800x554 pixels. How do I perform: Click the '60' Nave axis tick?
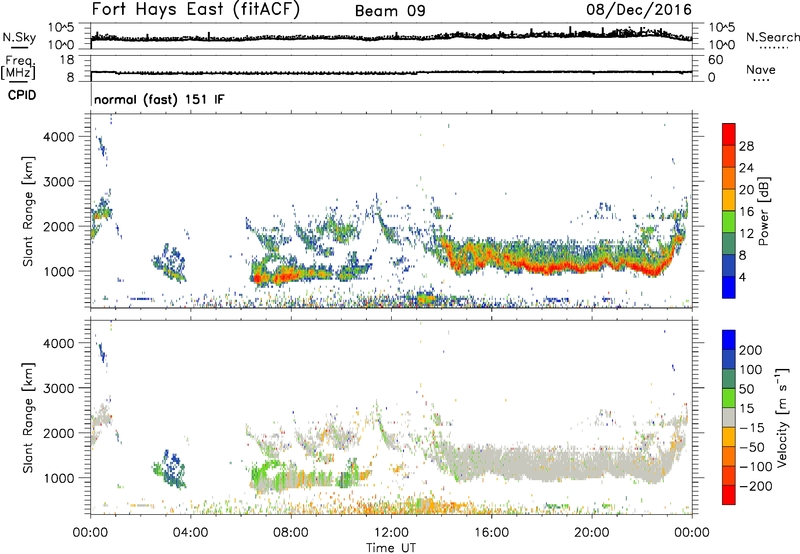[716, 60]
